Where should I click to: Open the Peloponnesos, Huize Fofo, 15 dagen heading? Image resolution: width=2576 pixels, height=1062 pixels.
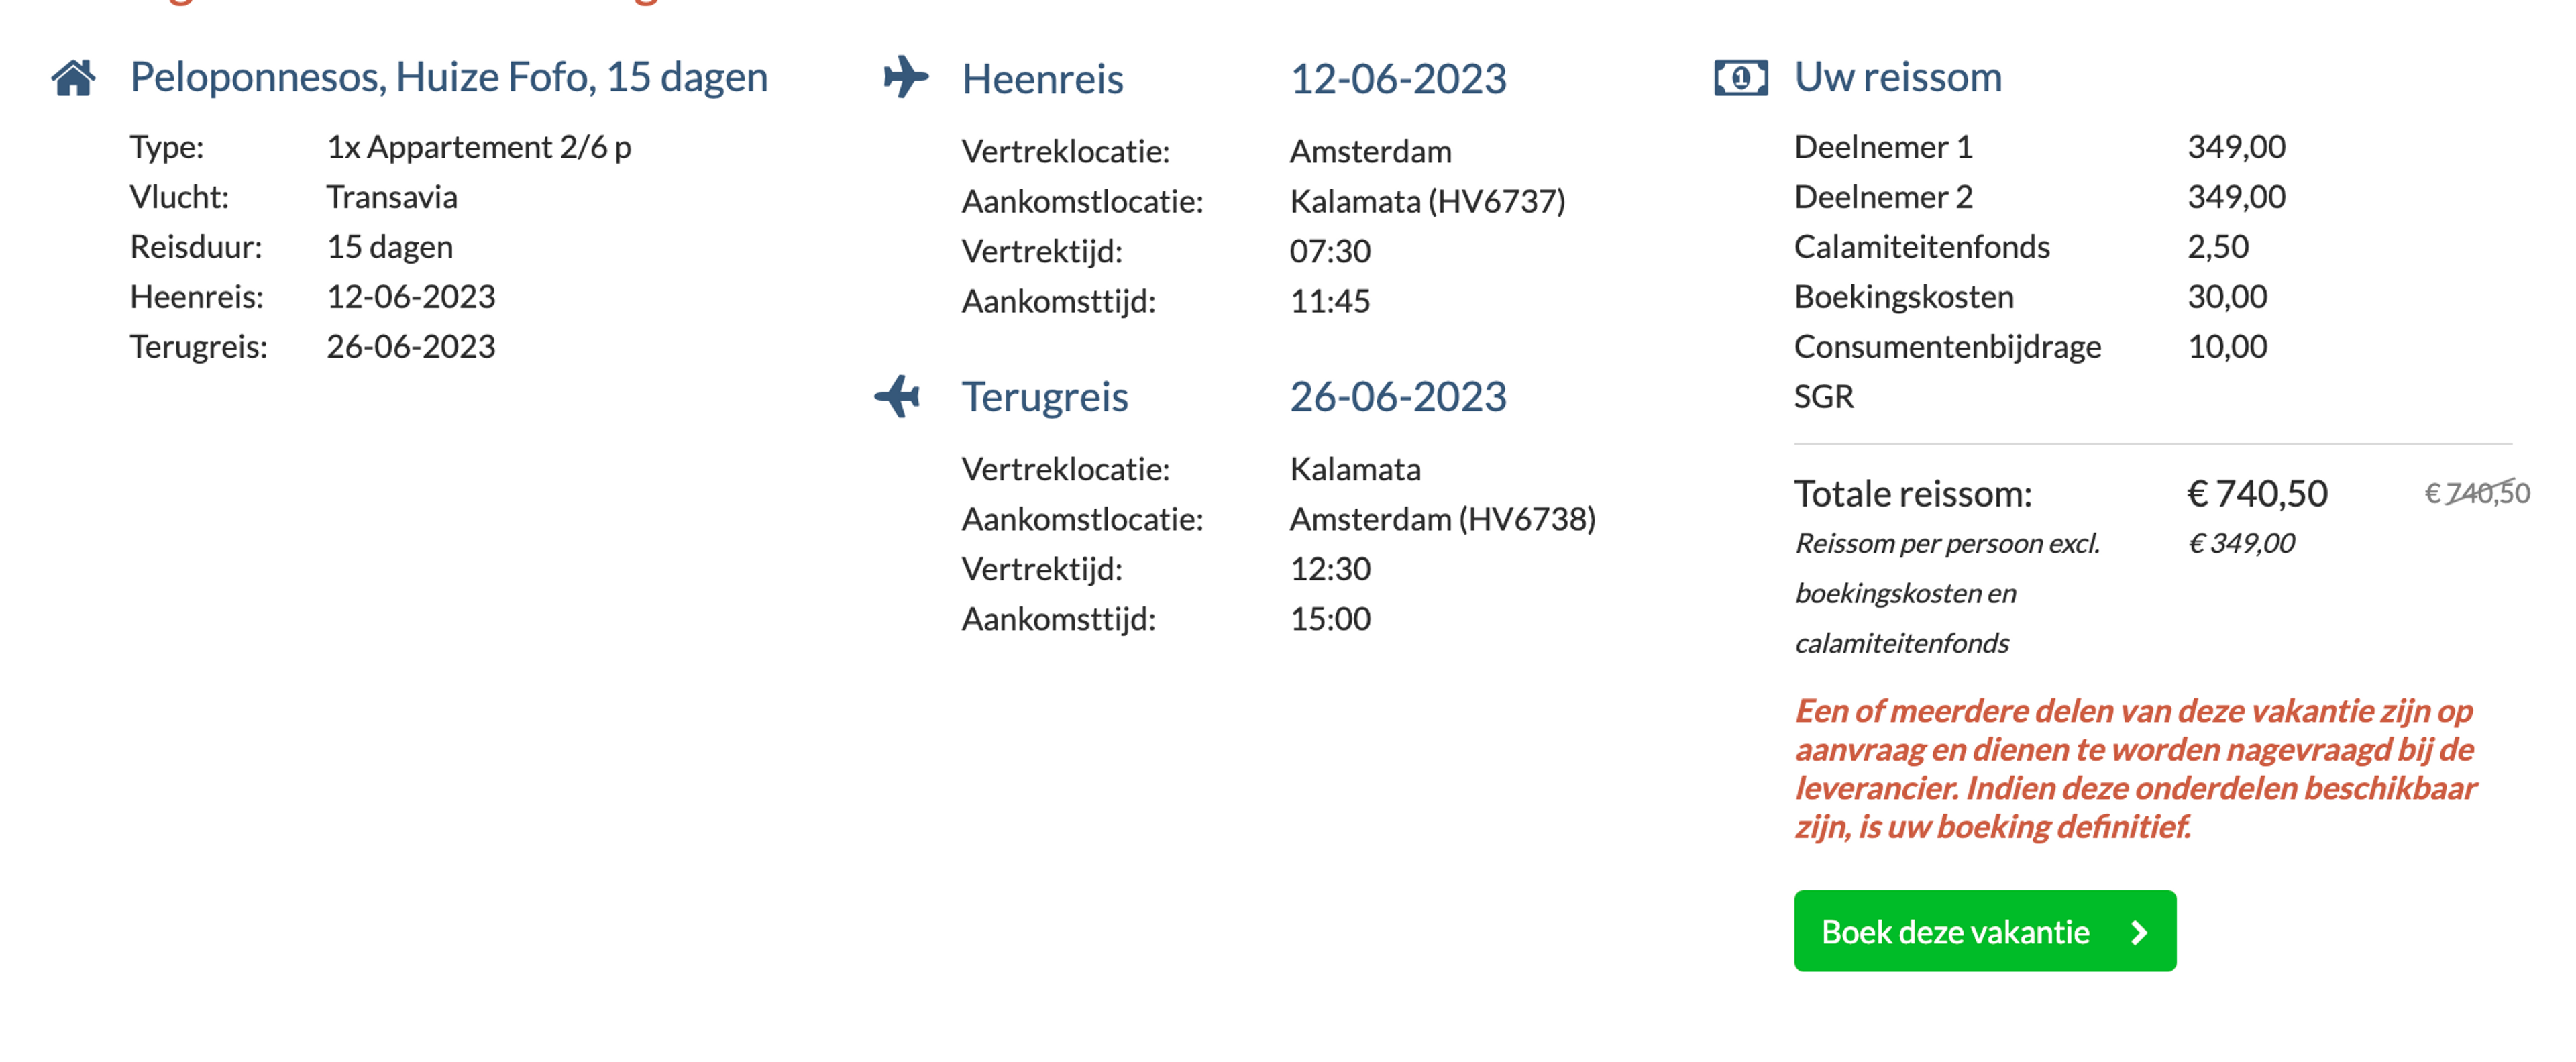pyautogui.click(x=449, y=77)
